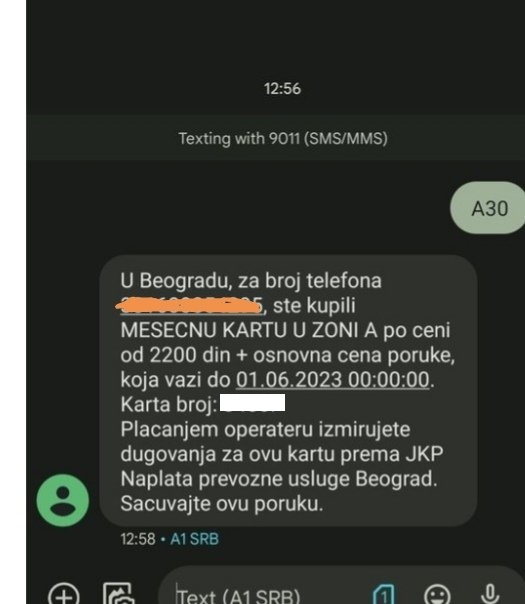Tap the white redacted Karta broj box
525x604 pixels.
click(253, 403)
